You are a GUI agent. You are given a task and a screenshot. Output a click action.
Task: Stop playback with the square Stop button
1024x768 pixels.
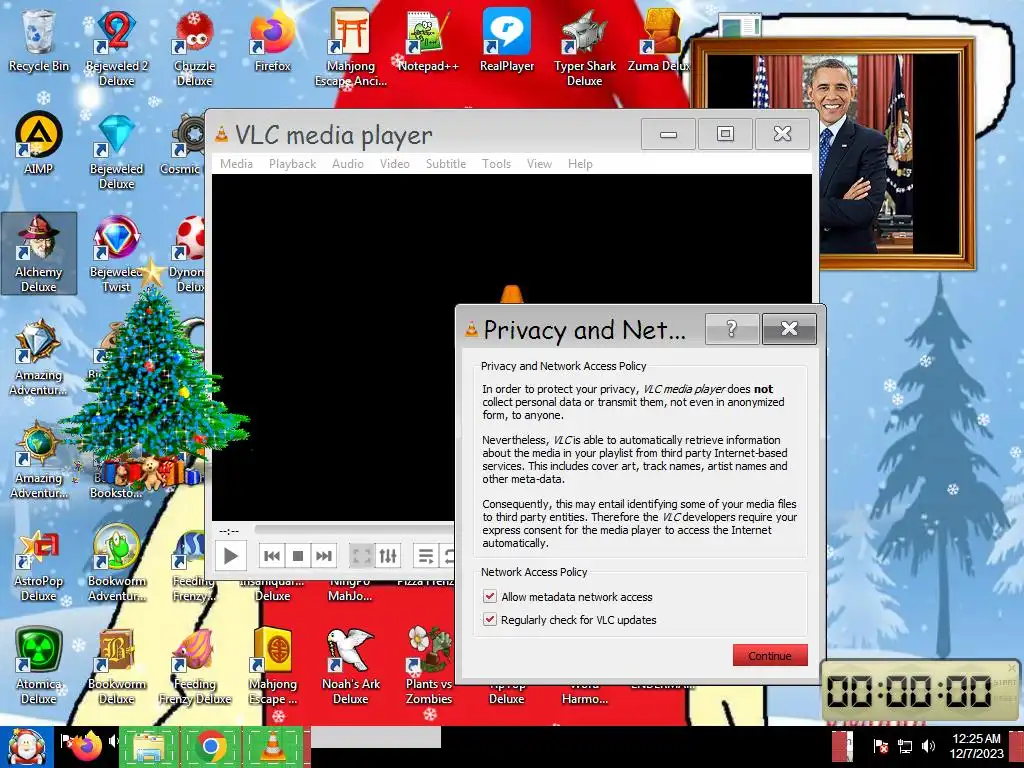pyautogui.click(x=298, y=556)
